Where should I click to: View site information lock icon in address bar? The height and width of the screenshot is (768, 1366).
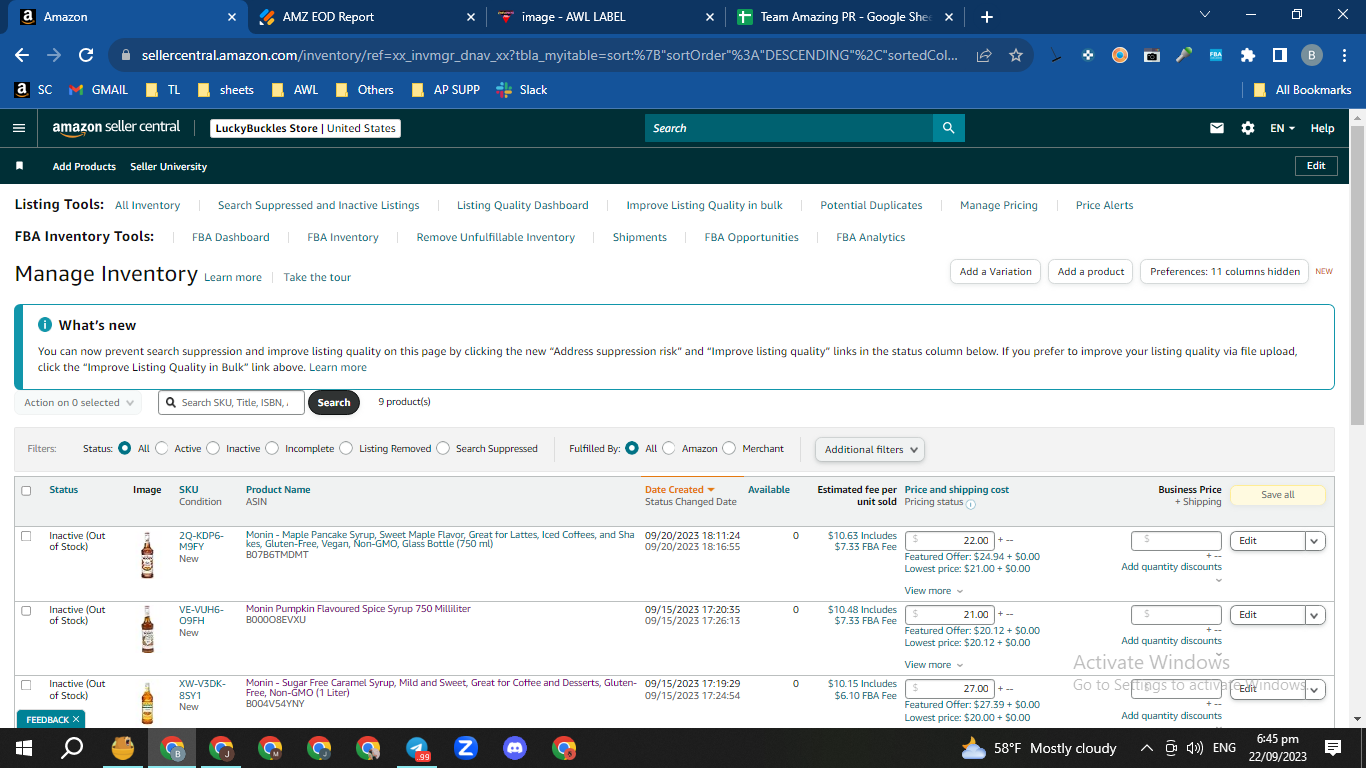(126, 55)
